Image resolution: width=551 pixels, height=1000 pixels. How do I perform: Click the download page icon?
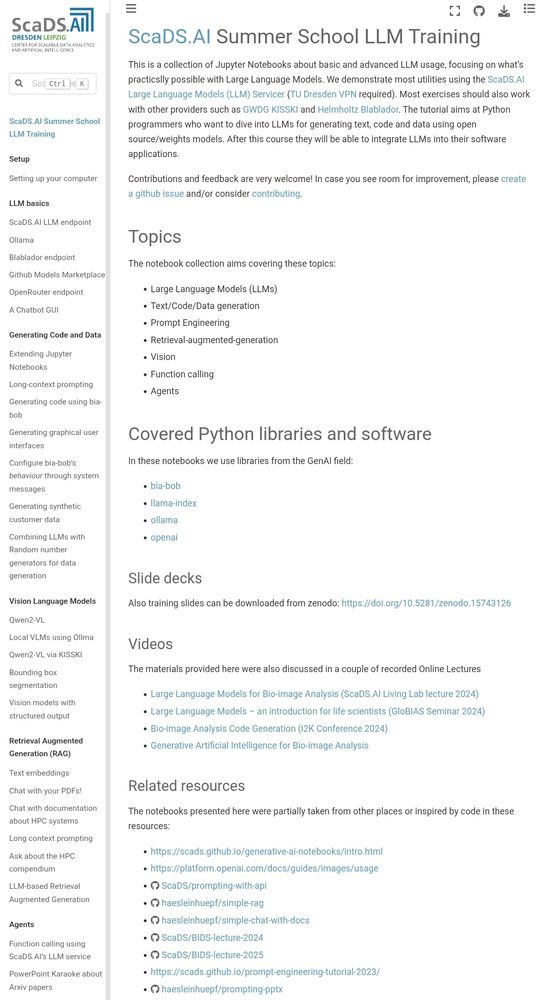click(x=504, y=10)
